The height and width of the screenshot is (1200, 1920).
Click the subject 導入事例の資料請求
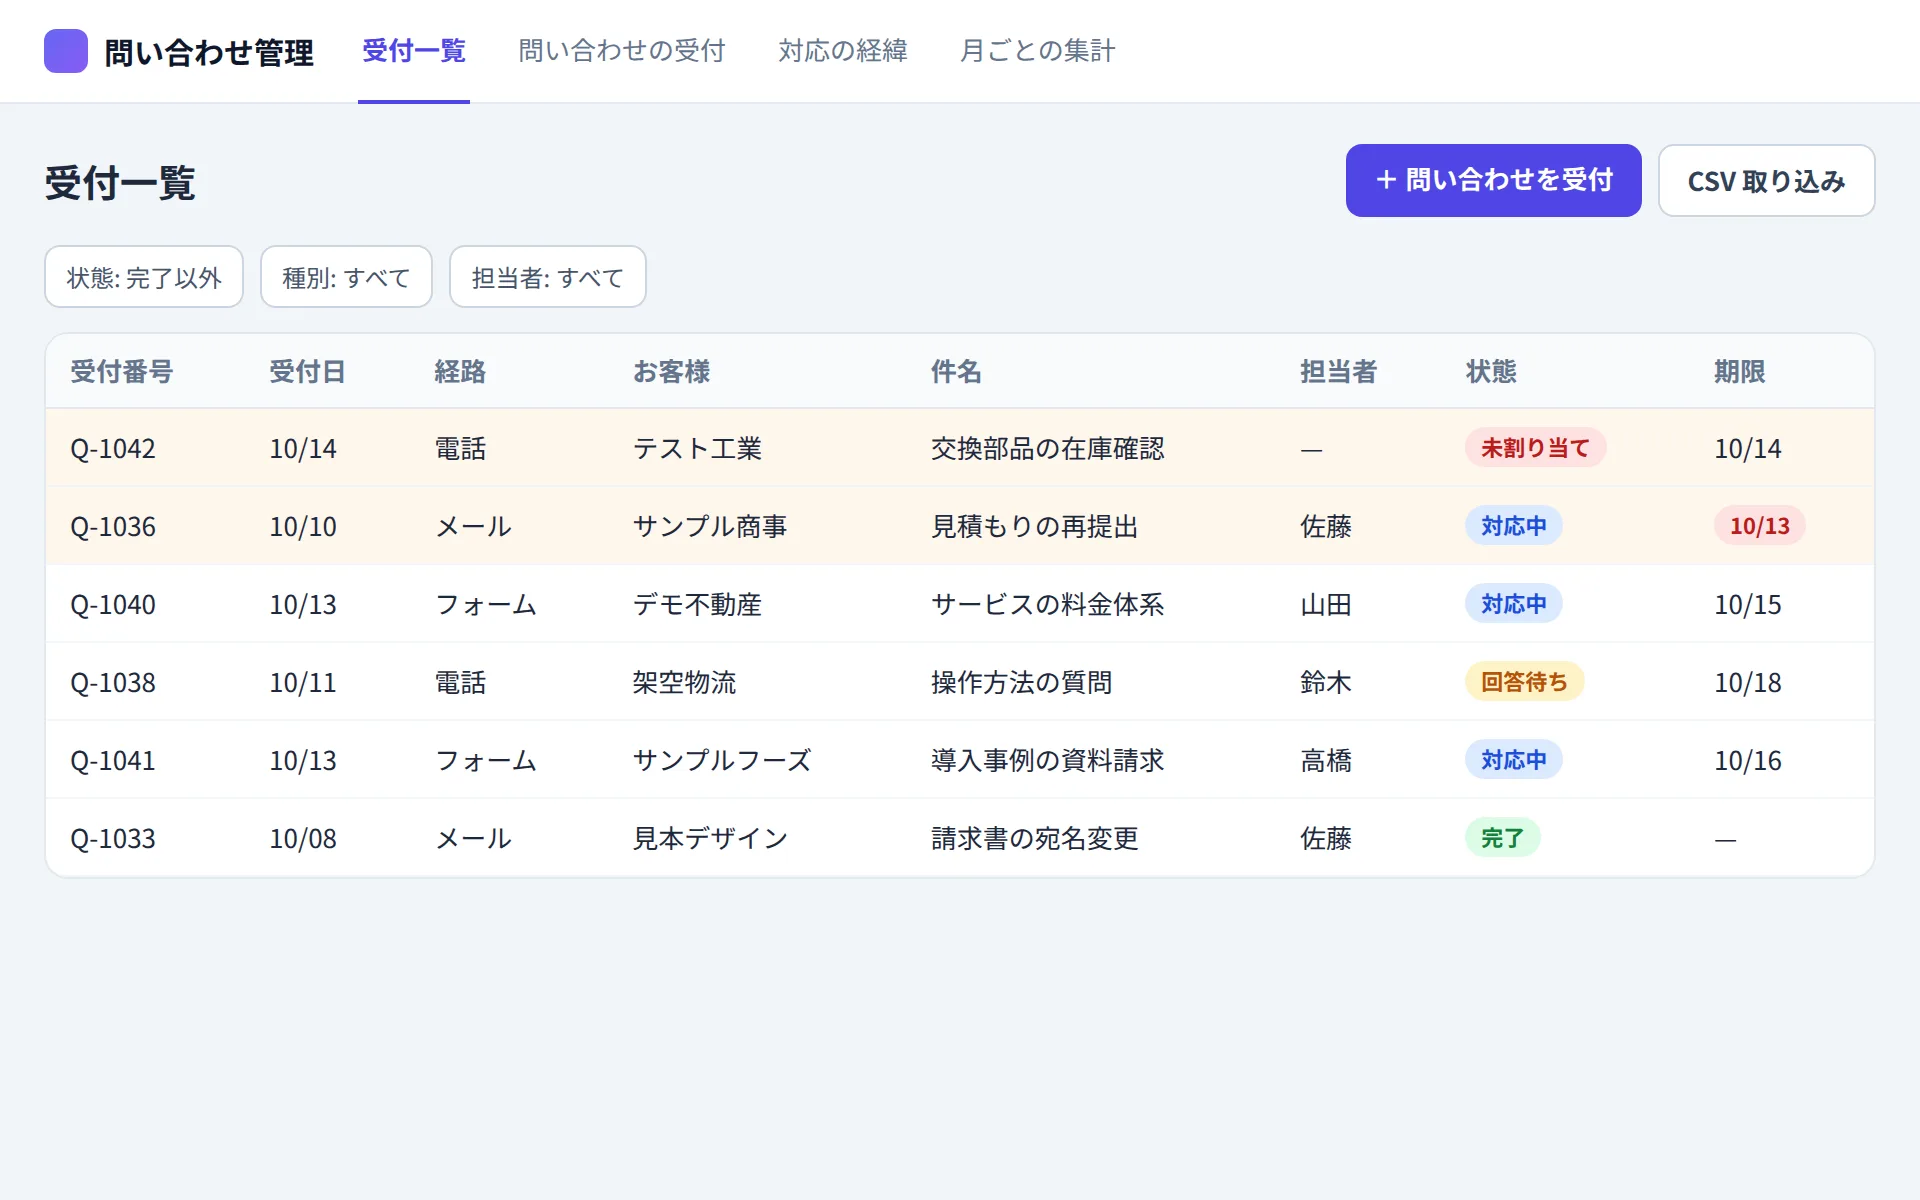coord(1047,761)
